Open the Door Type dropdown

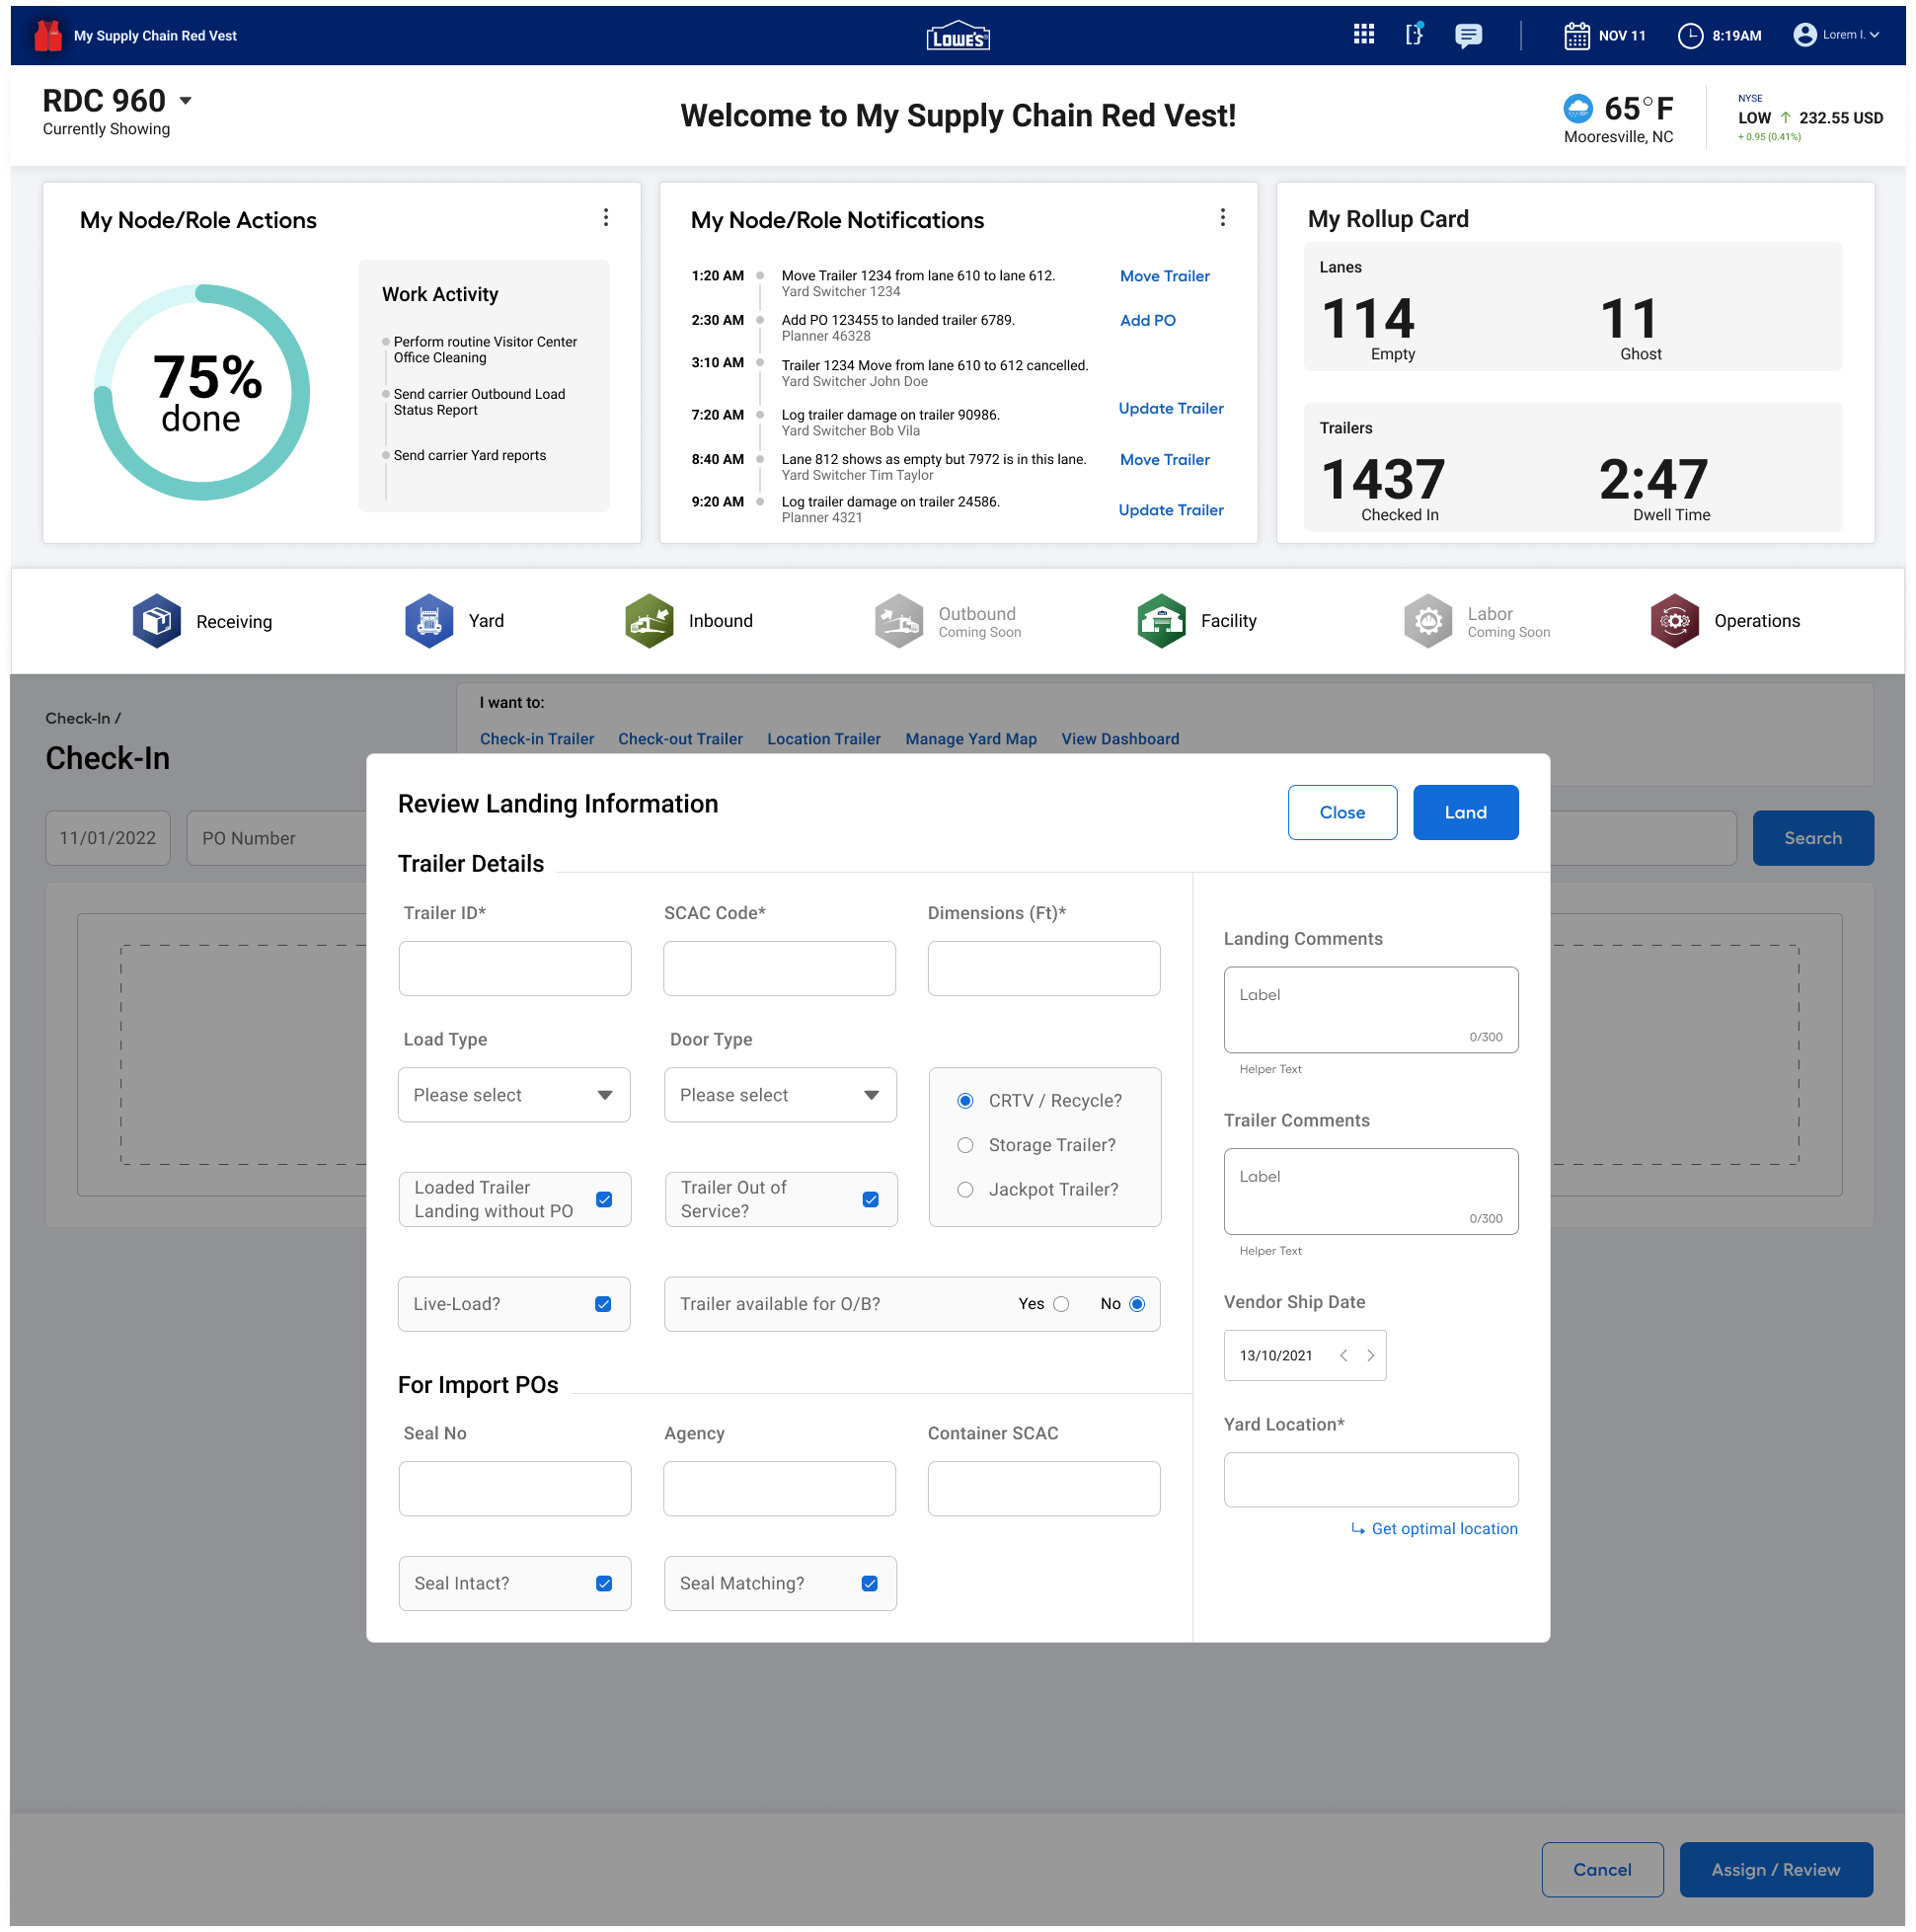point(780,1094)
